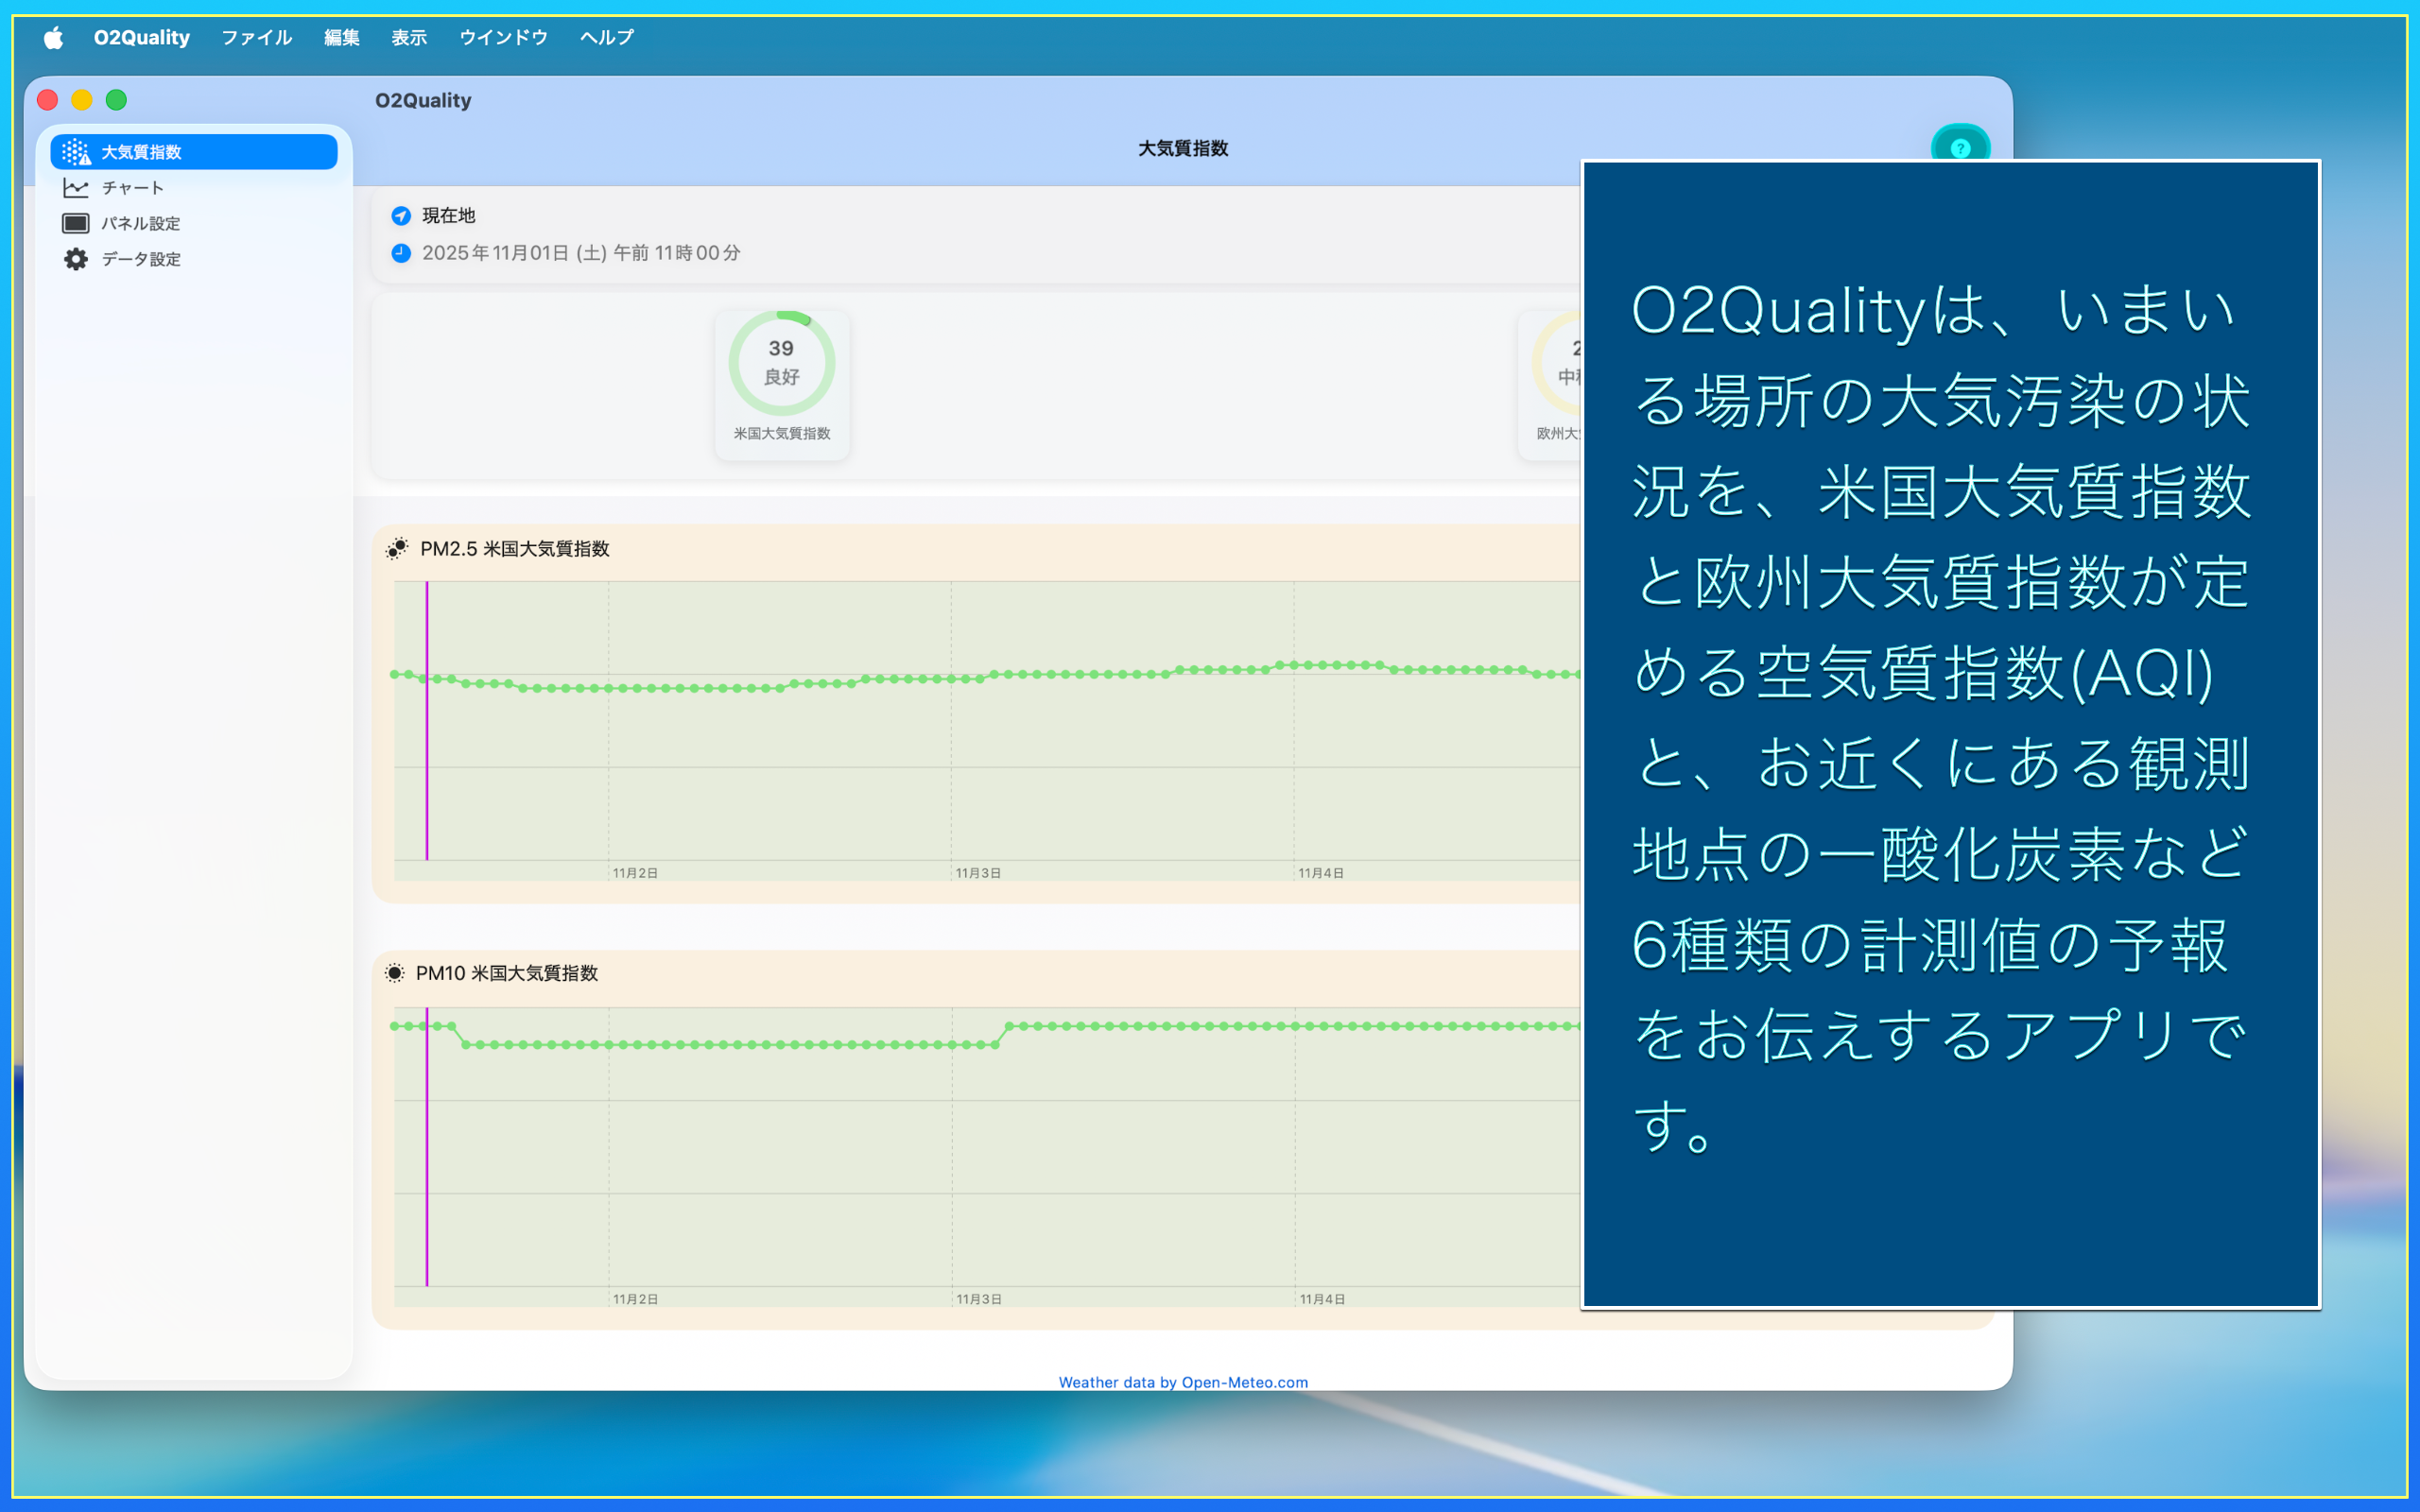
Task: Open パネル設定 panel icon
Action: pyautogui.click(x=76, y=223)
